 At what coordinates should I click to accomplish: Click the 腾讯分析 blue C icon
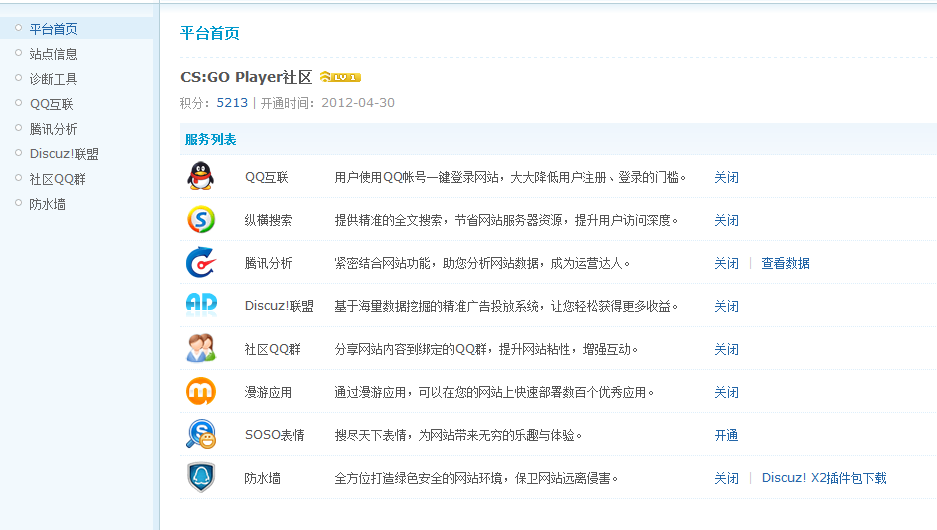(x=201, y=262)
